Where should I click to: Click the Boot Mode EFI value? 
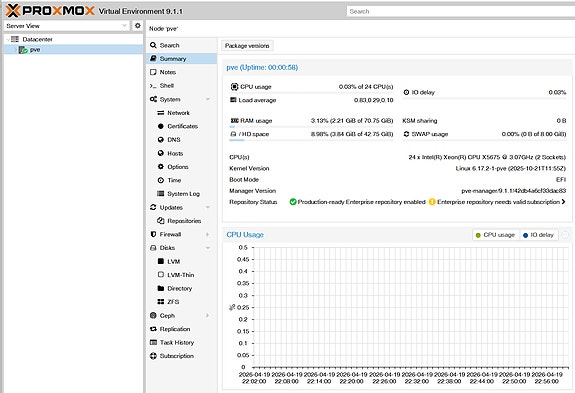[x=561, y=180]
